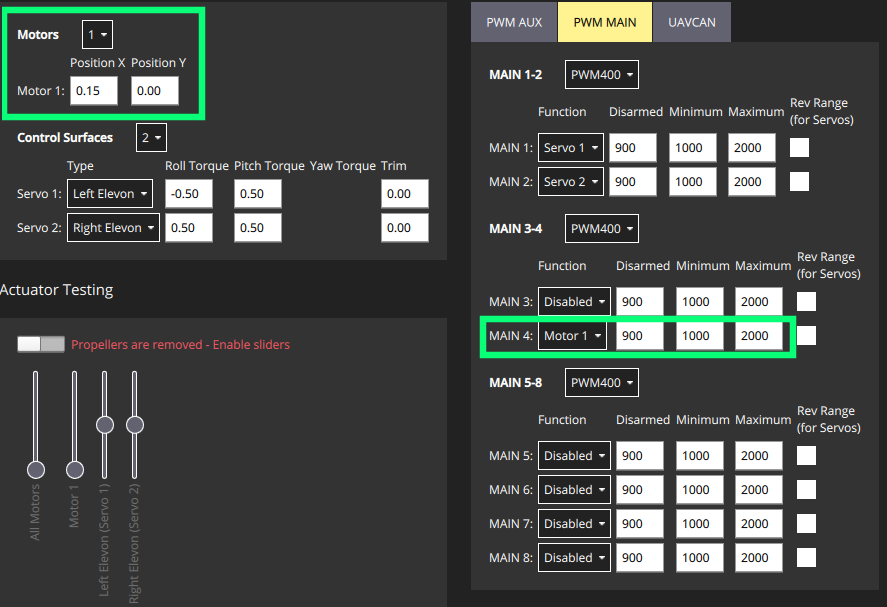Open MAIN 7 function dropdown
The width and height of the screenshot is (887, 607).
point(574,523)
